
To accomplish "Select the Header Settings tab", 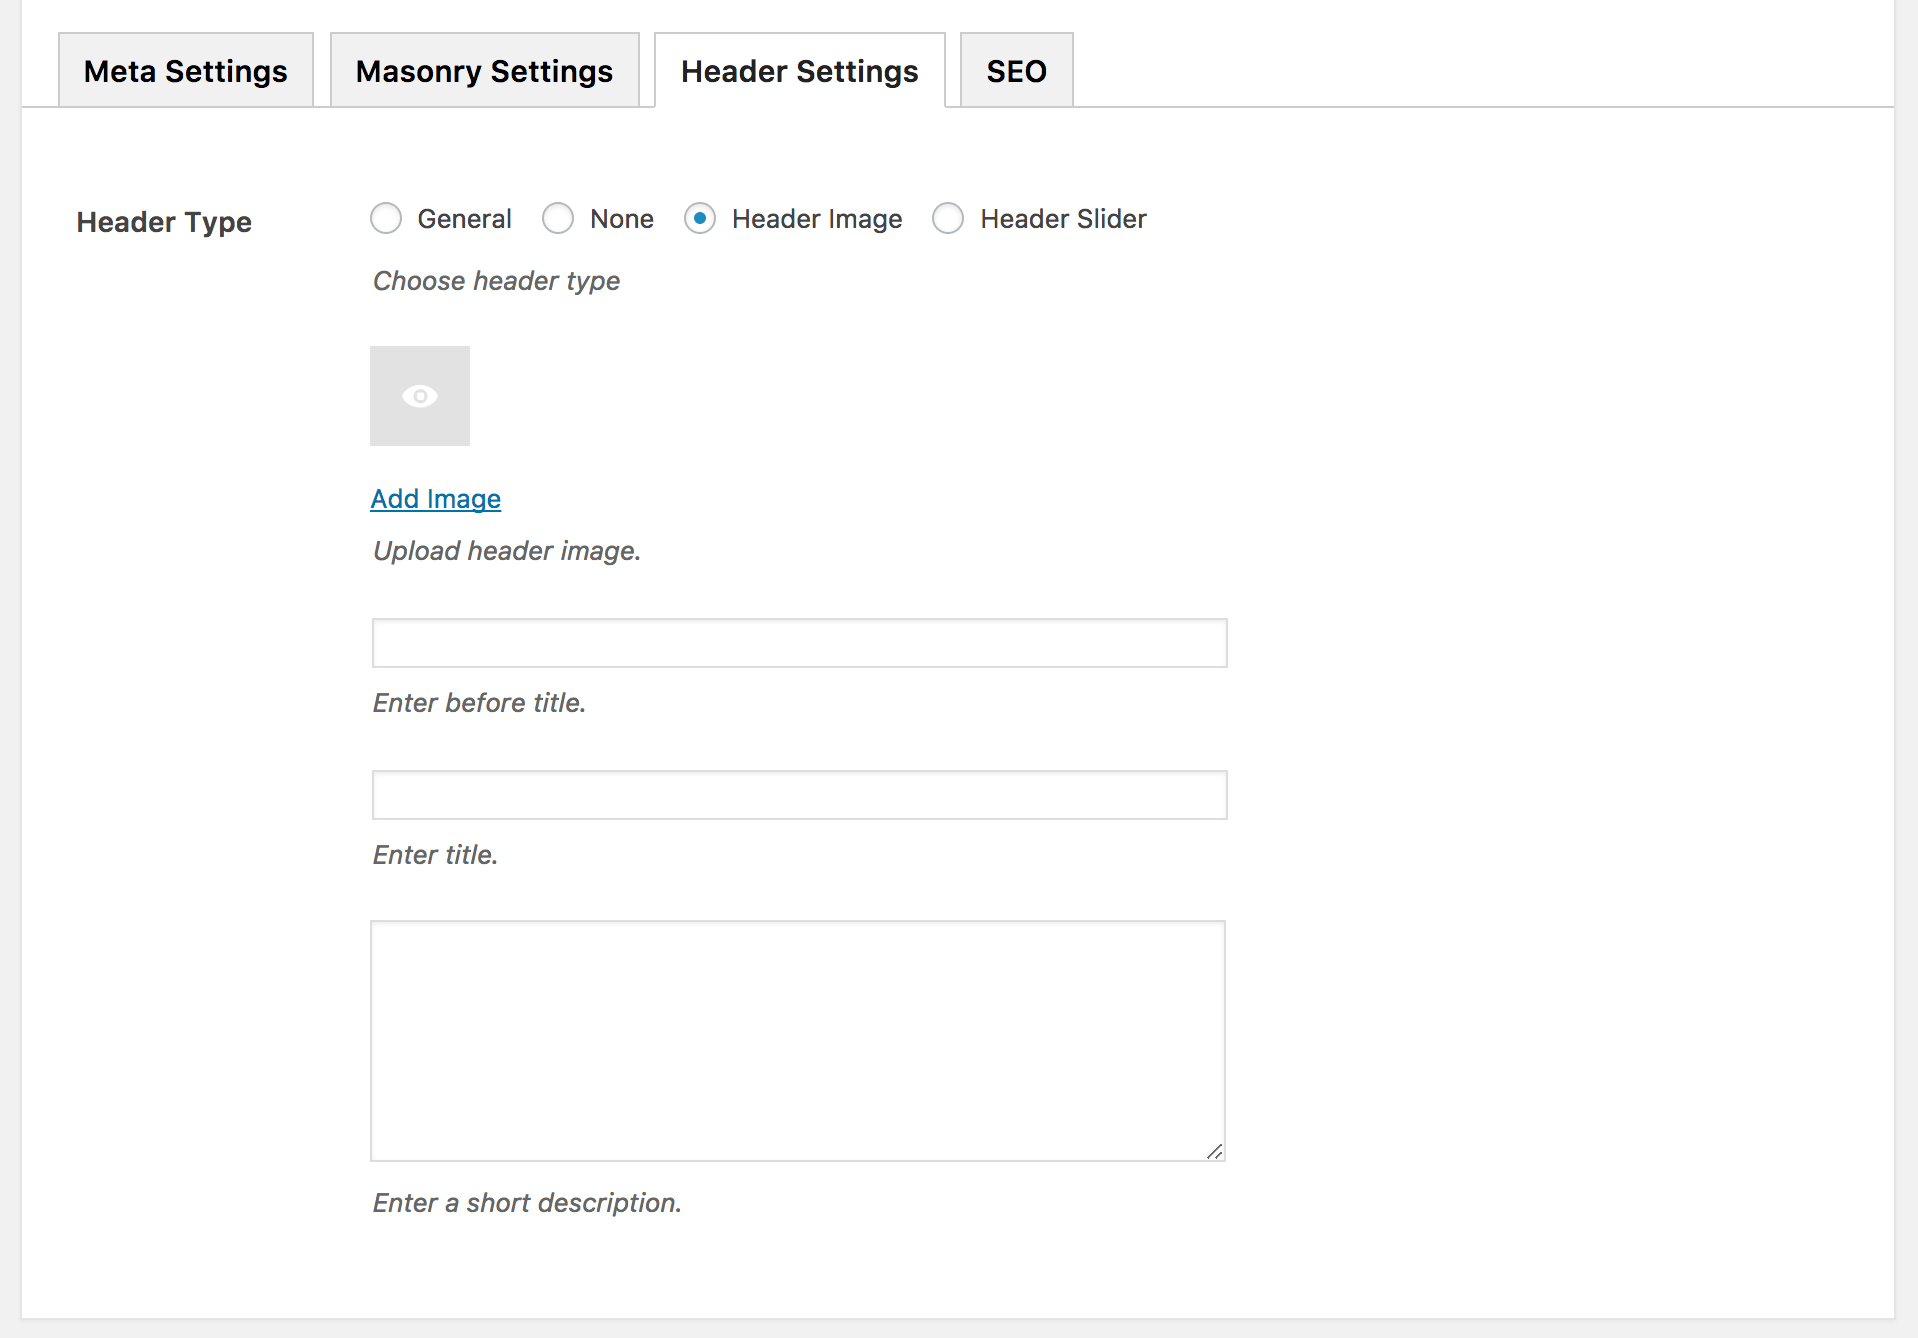I will point(799,71).
